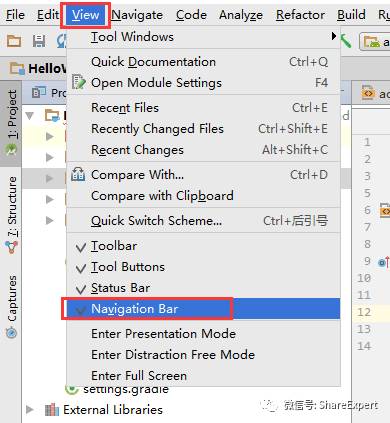Click the Open folder toolbar icon
Image resolution: width=390 pixels, height=423 pixels.
[x=14, y=41]
